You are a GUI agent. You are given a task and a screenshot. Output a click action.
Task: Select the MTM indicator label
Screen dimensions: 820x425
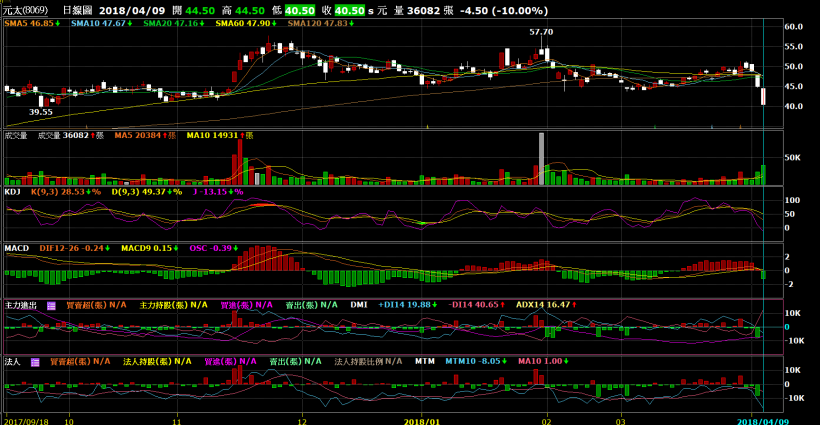(425, 361)
